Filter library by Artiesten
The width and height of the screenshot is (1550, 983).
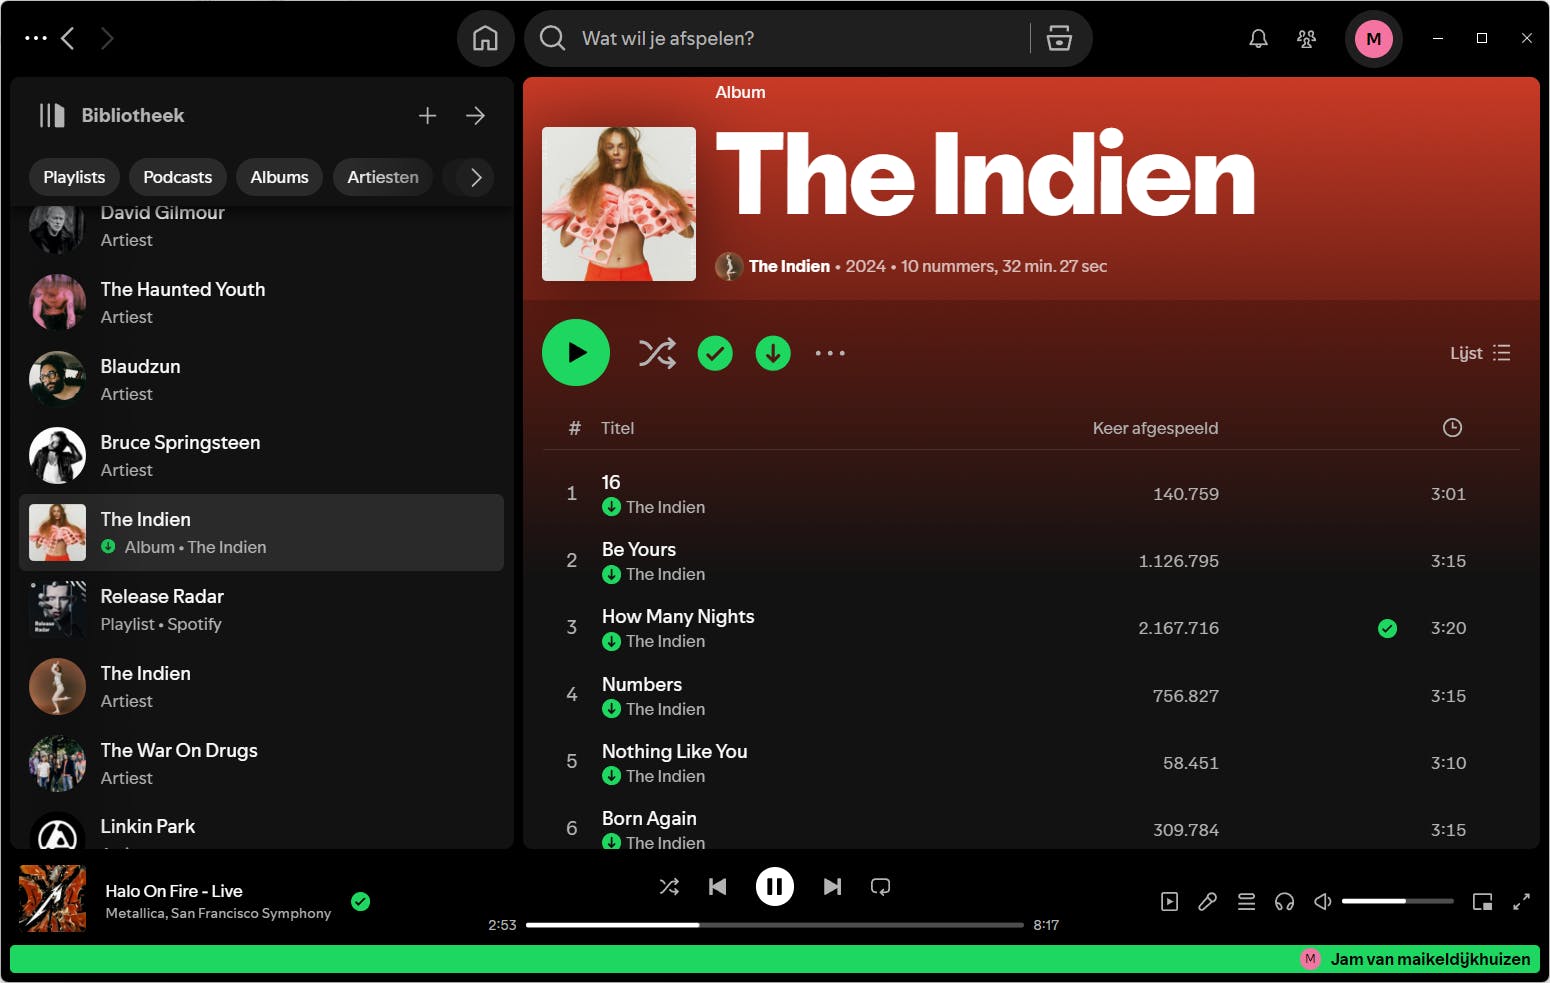point(383,177)
